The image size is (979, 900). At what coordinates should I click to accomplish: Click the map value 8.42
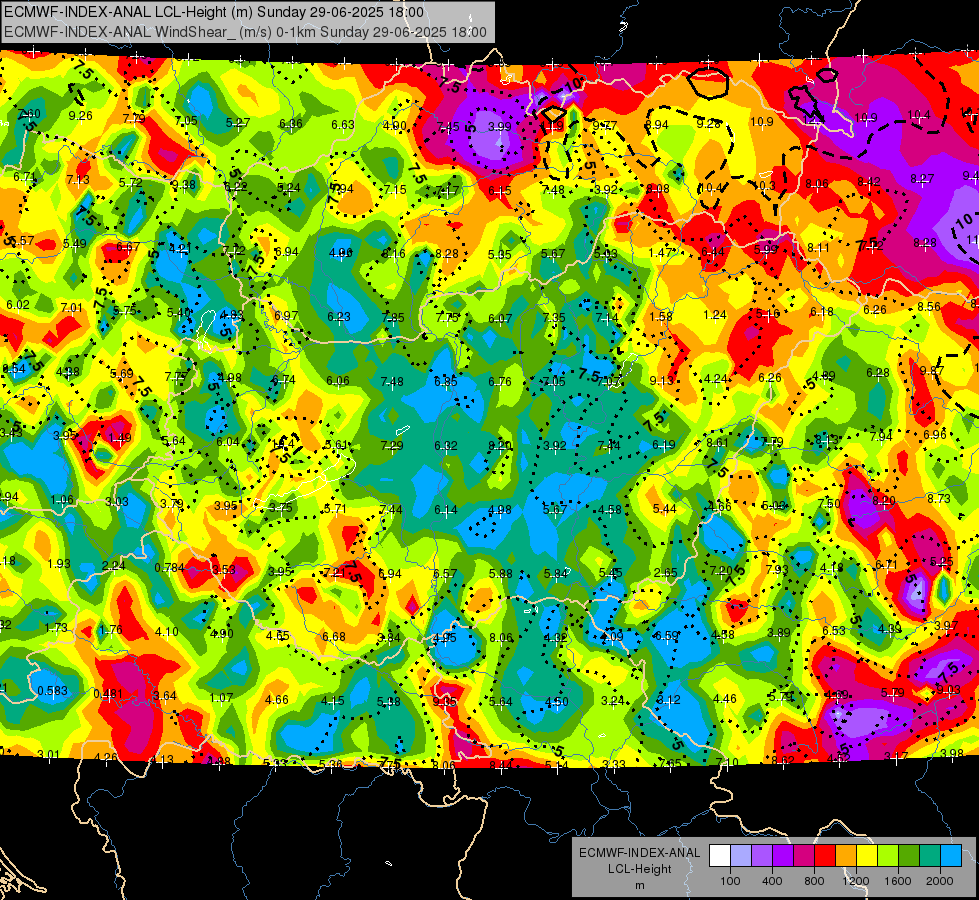868,182
